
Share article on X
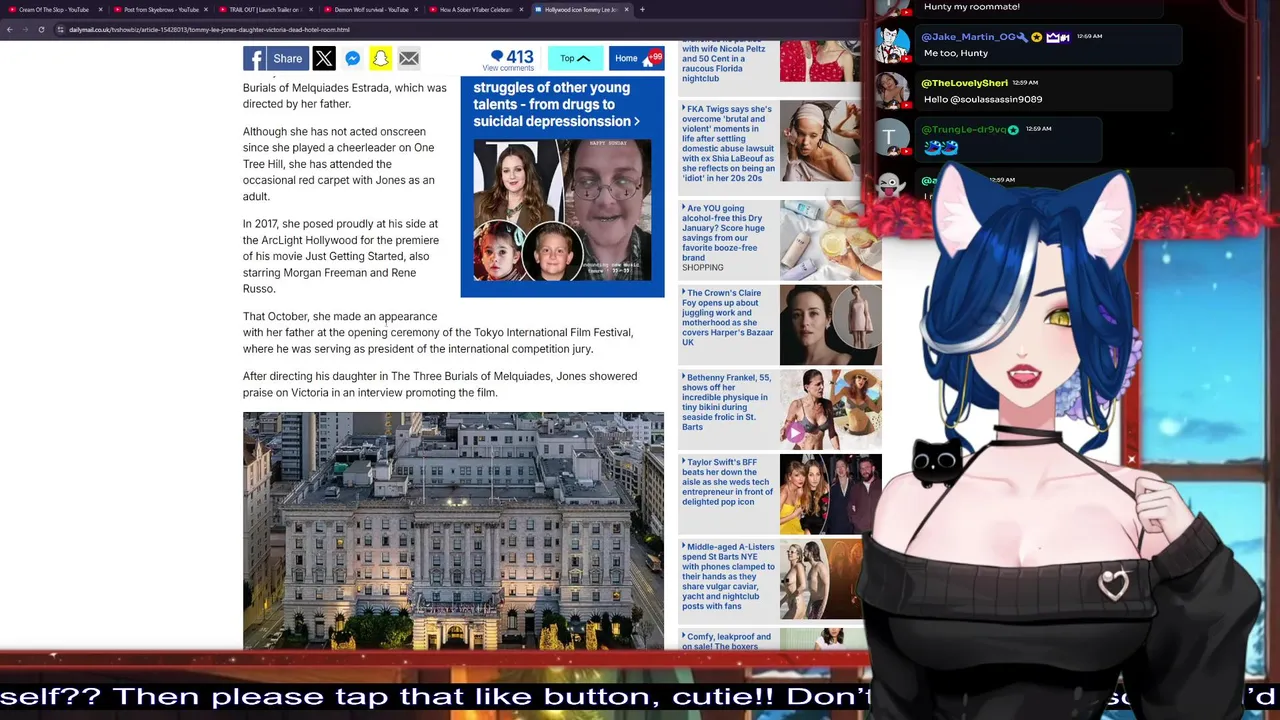pos(324,58)
